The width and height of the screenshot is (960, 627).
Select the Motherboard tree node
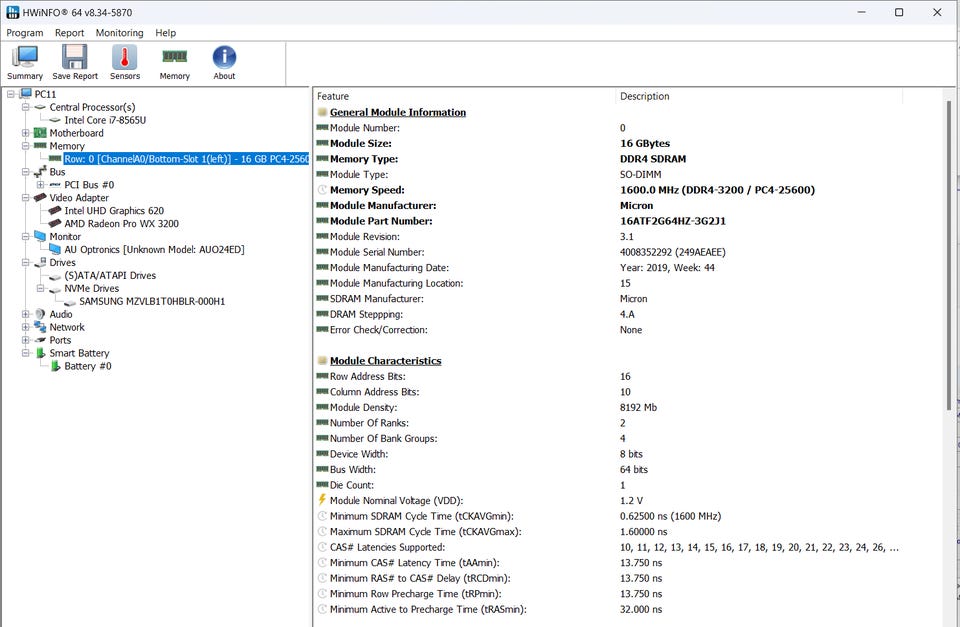coord(76,133)
